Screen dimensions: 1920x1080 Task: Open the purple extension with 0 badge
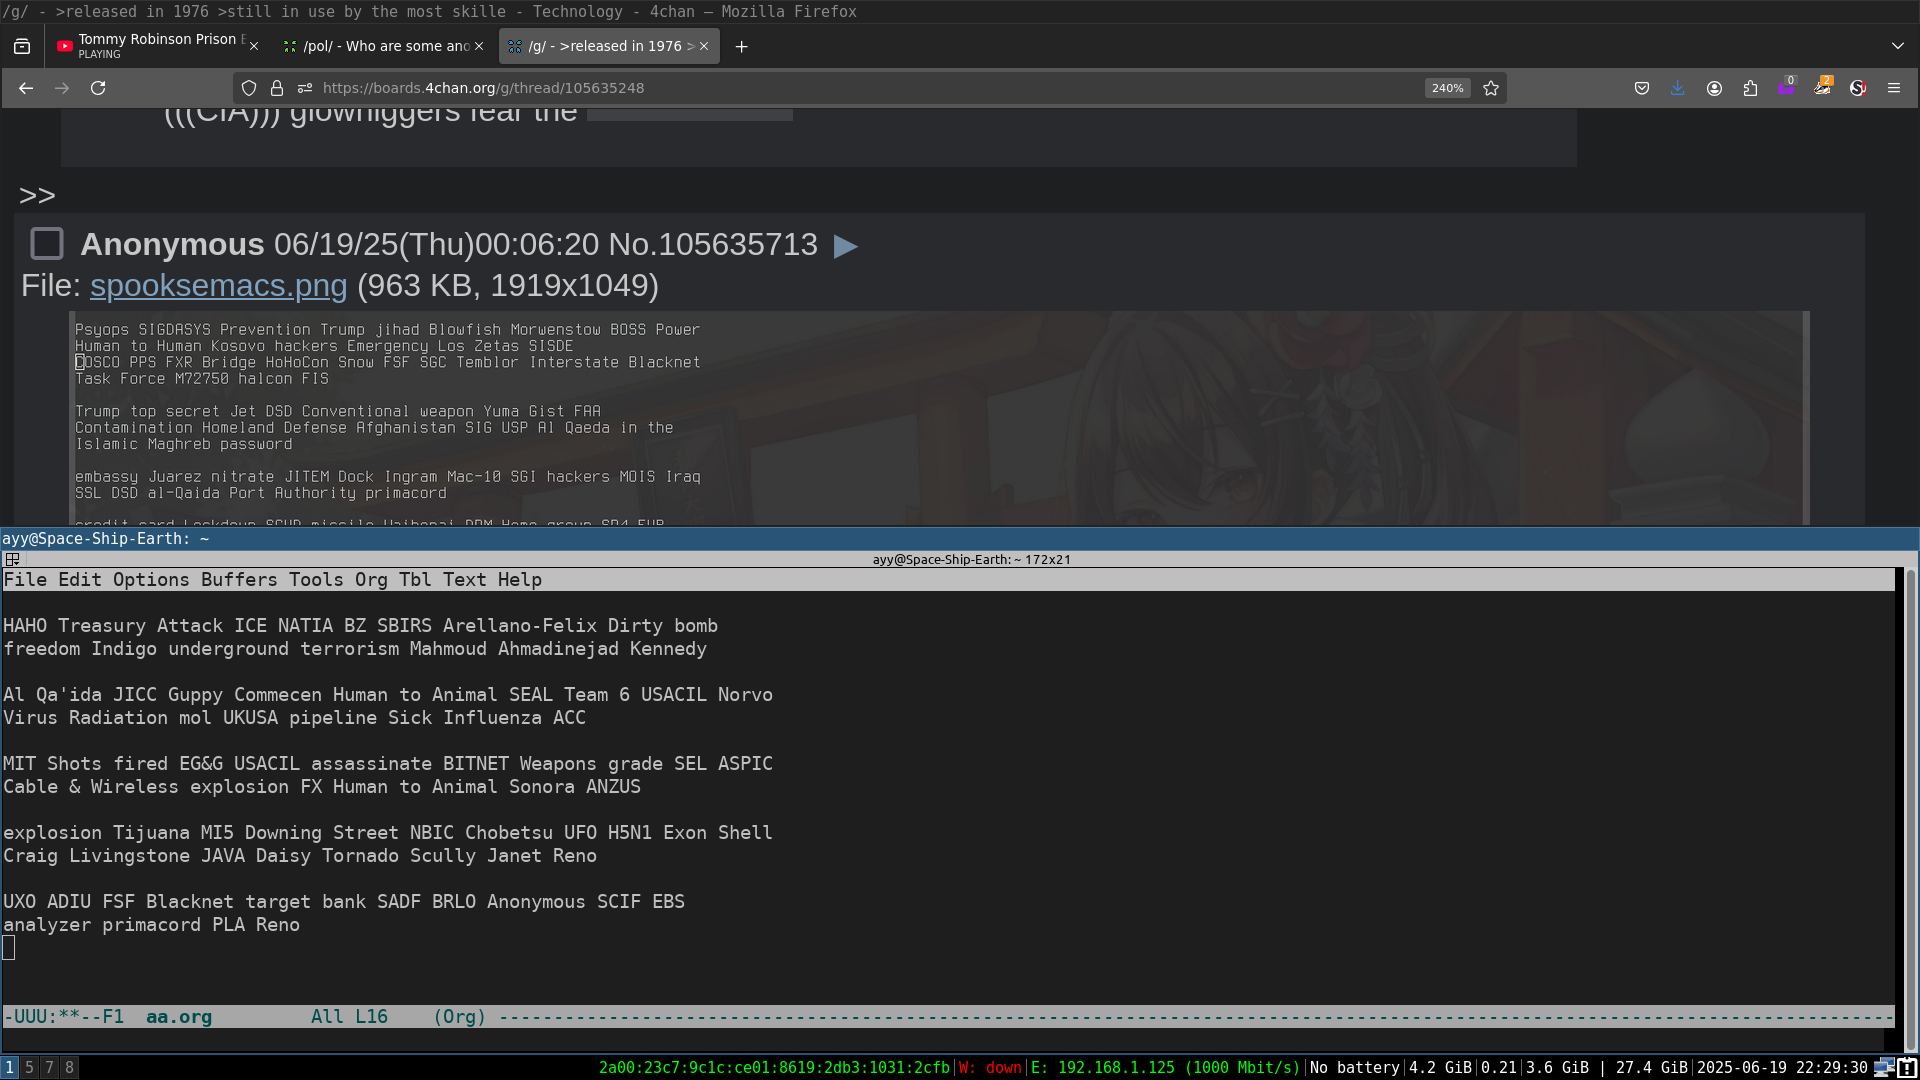(1786, 87)
